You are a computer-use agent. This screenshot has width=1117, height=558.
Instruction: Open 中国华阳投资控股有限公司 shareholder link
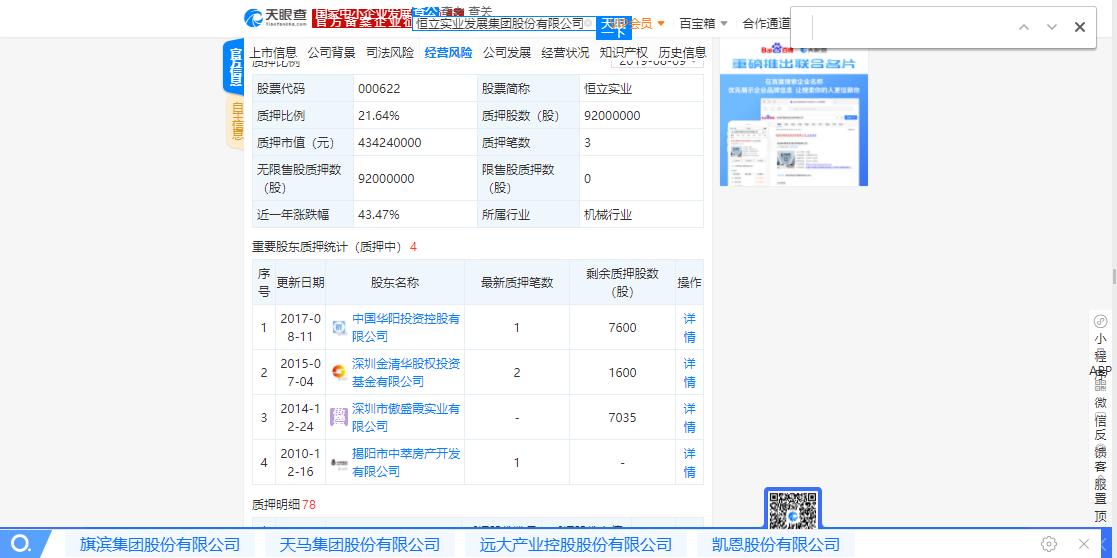pyautogui.click(x=406, y=328)
